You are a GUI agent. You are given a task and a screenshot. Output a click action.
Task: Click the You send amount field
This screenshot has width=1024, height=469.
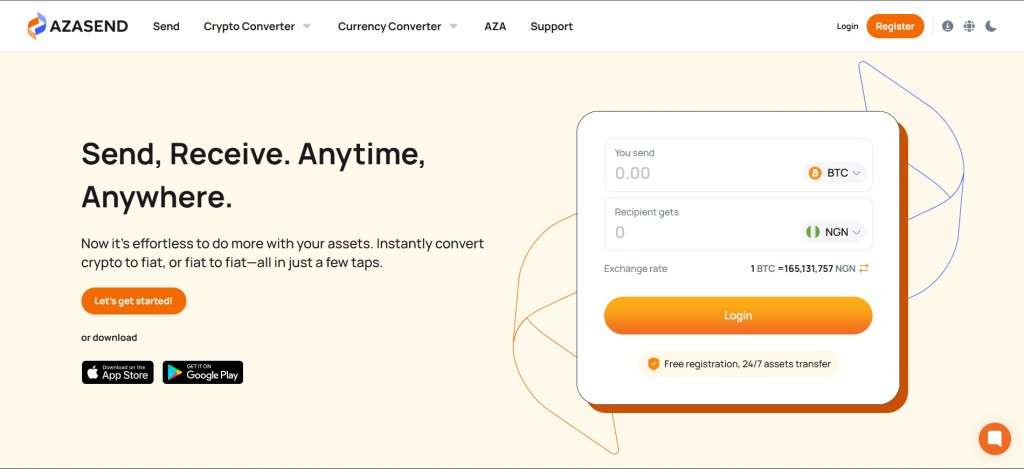(700, 173)
